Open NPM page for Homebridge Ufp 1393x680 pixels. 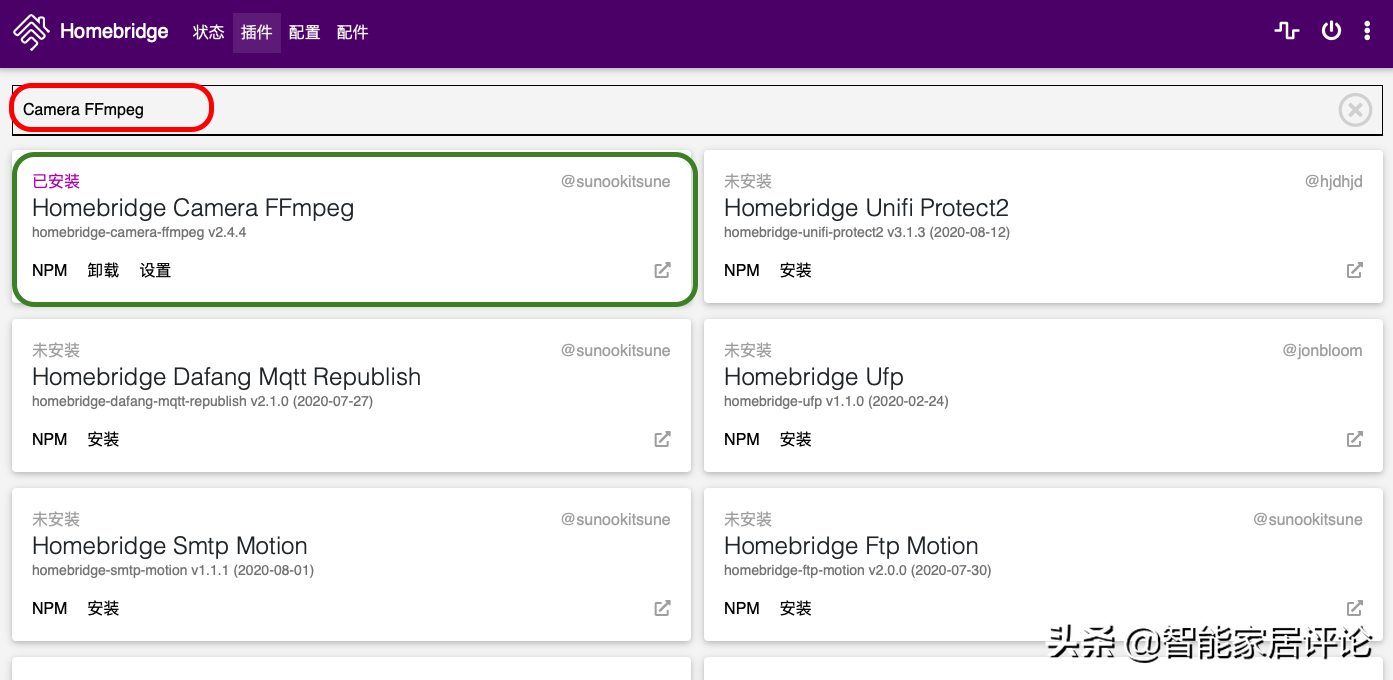click(x=742, y=439)
